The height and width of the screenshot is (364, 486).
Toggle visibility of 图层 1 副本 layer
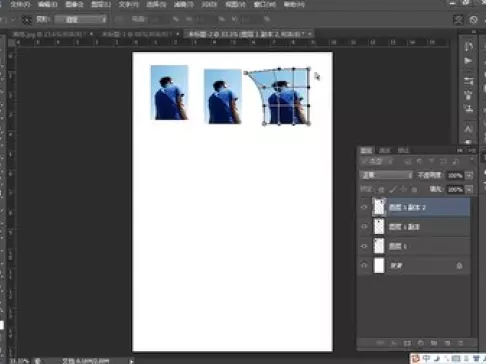pyautogui.click(x=364, y=227)
